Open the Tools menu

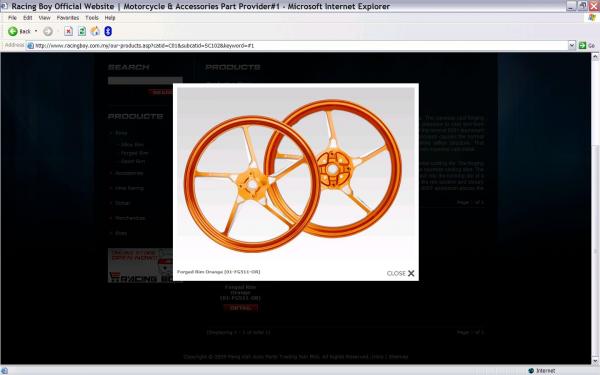(x=92, y=18)
